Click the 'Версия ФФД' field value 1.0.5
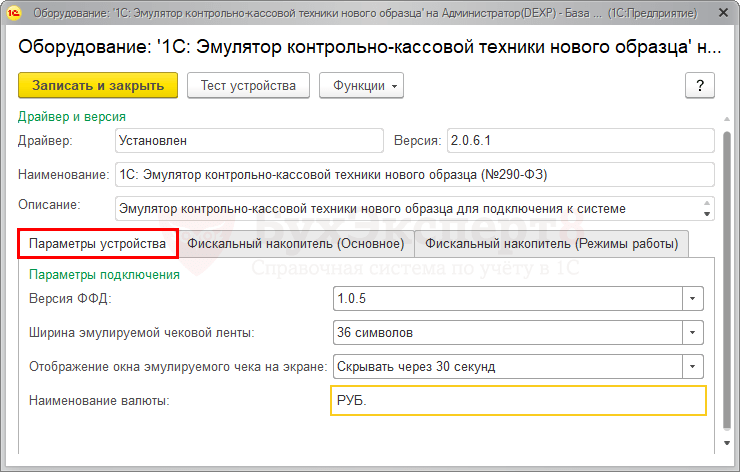 (x=508, y=298)
